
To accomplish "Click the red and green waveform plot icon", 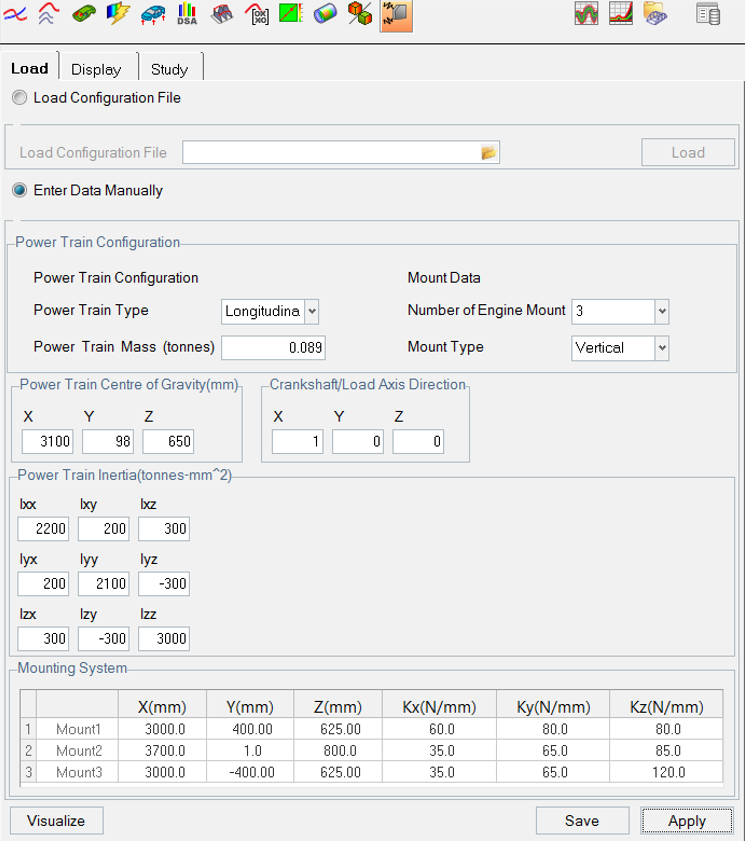I will pos(586,14).
